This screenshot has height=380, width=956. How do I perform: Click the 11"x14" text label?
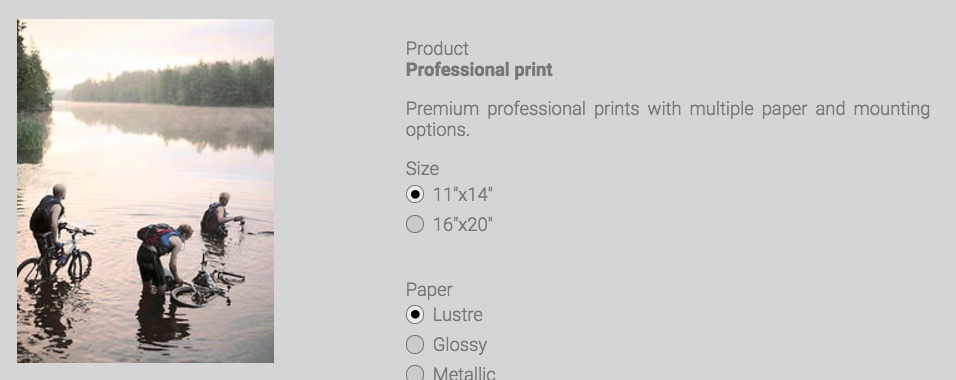(462, 195)
